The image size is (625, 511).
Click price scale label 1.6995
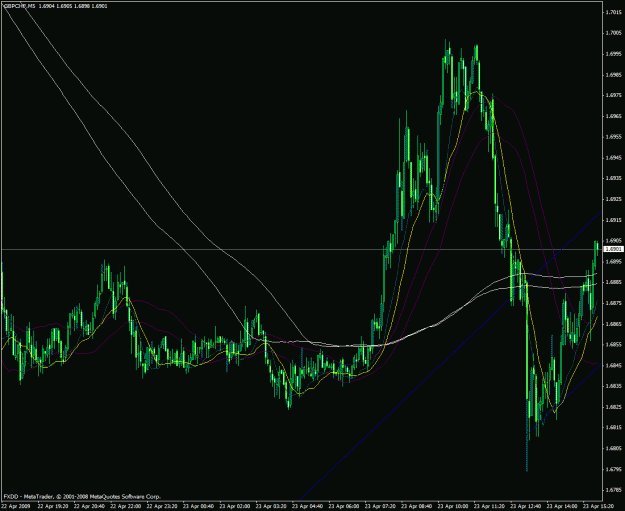(613, 54)
